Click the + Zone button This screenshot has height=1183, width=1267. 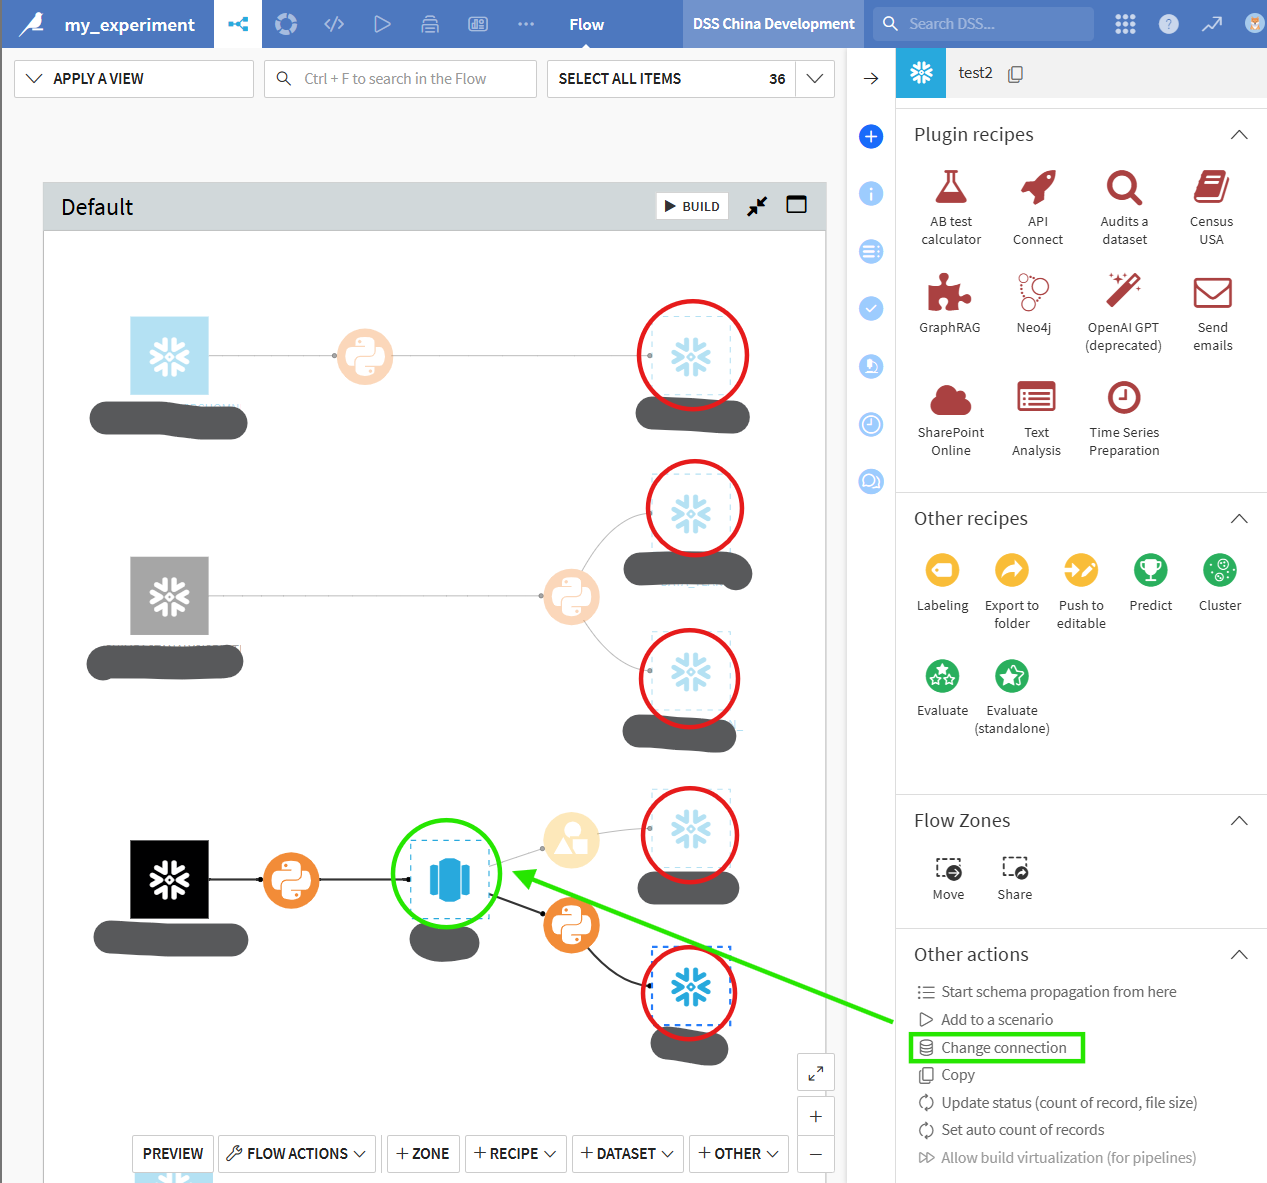click(x=423, y=1153)
